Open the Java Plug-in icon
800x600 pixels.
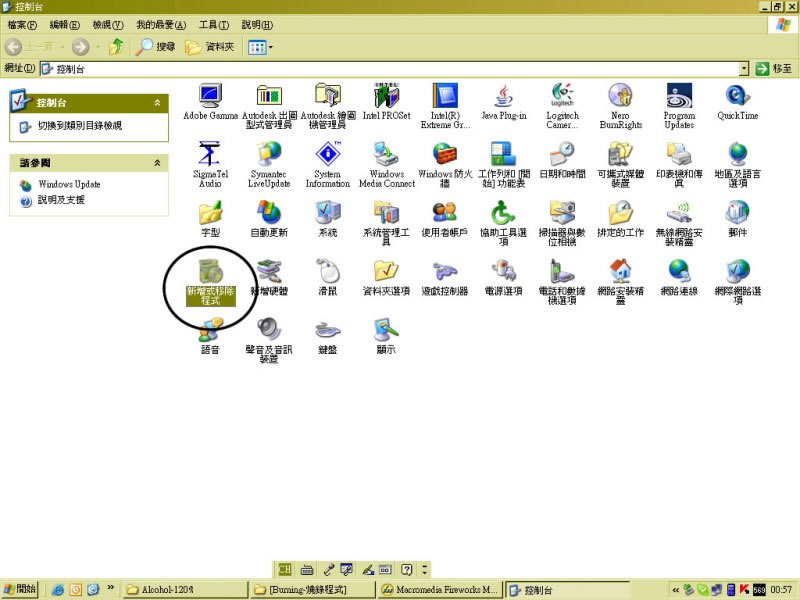pyautogui.click(x=503, y=97)
